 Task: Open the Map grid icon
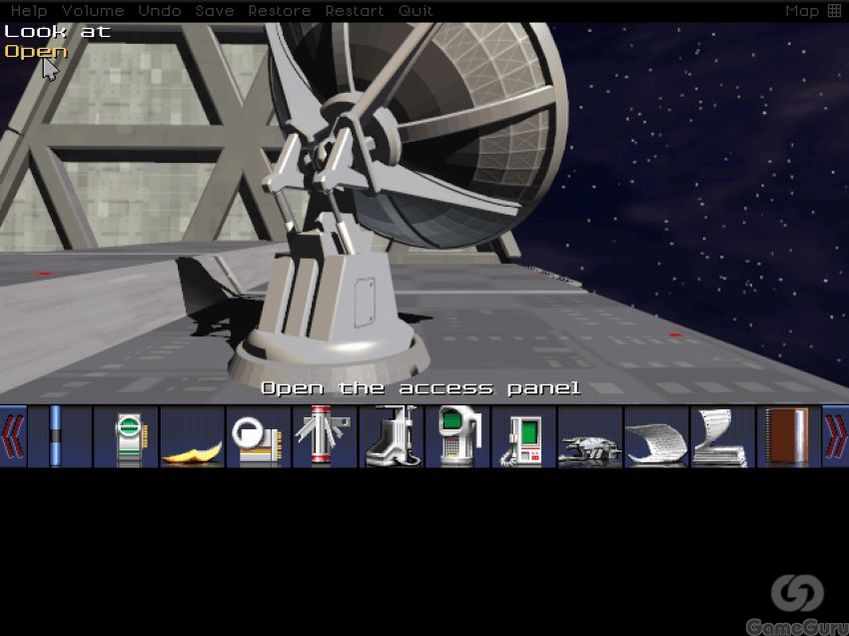[x=834, y=11]
